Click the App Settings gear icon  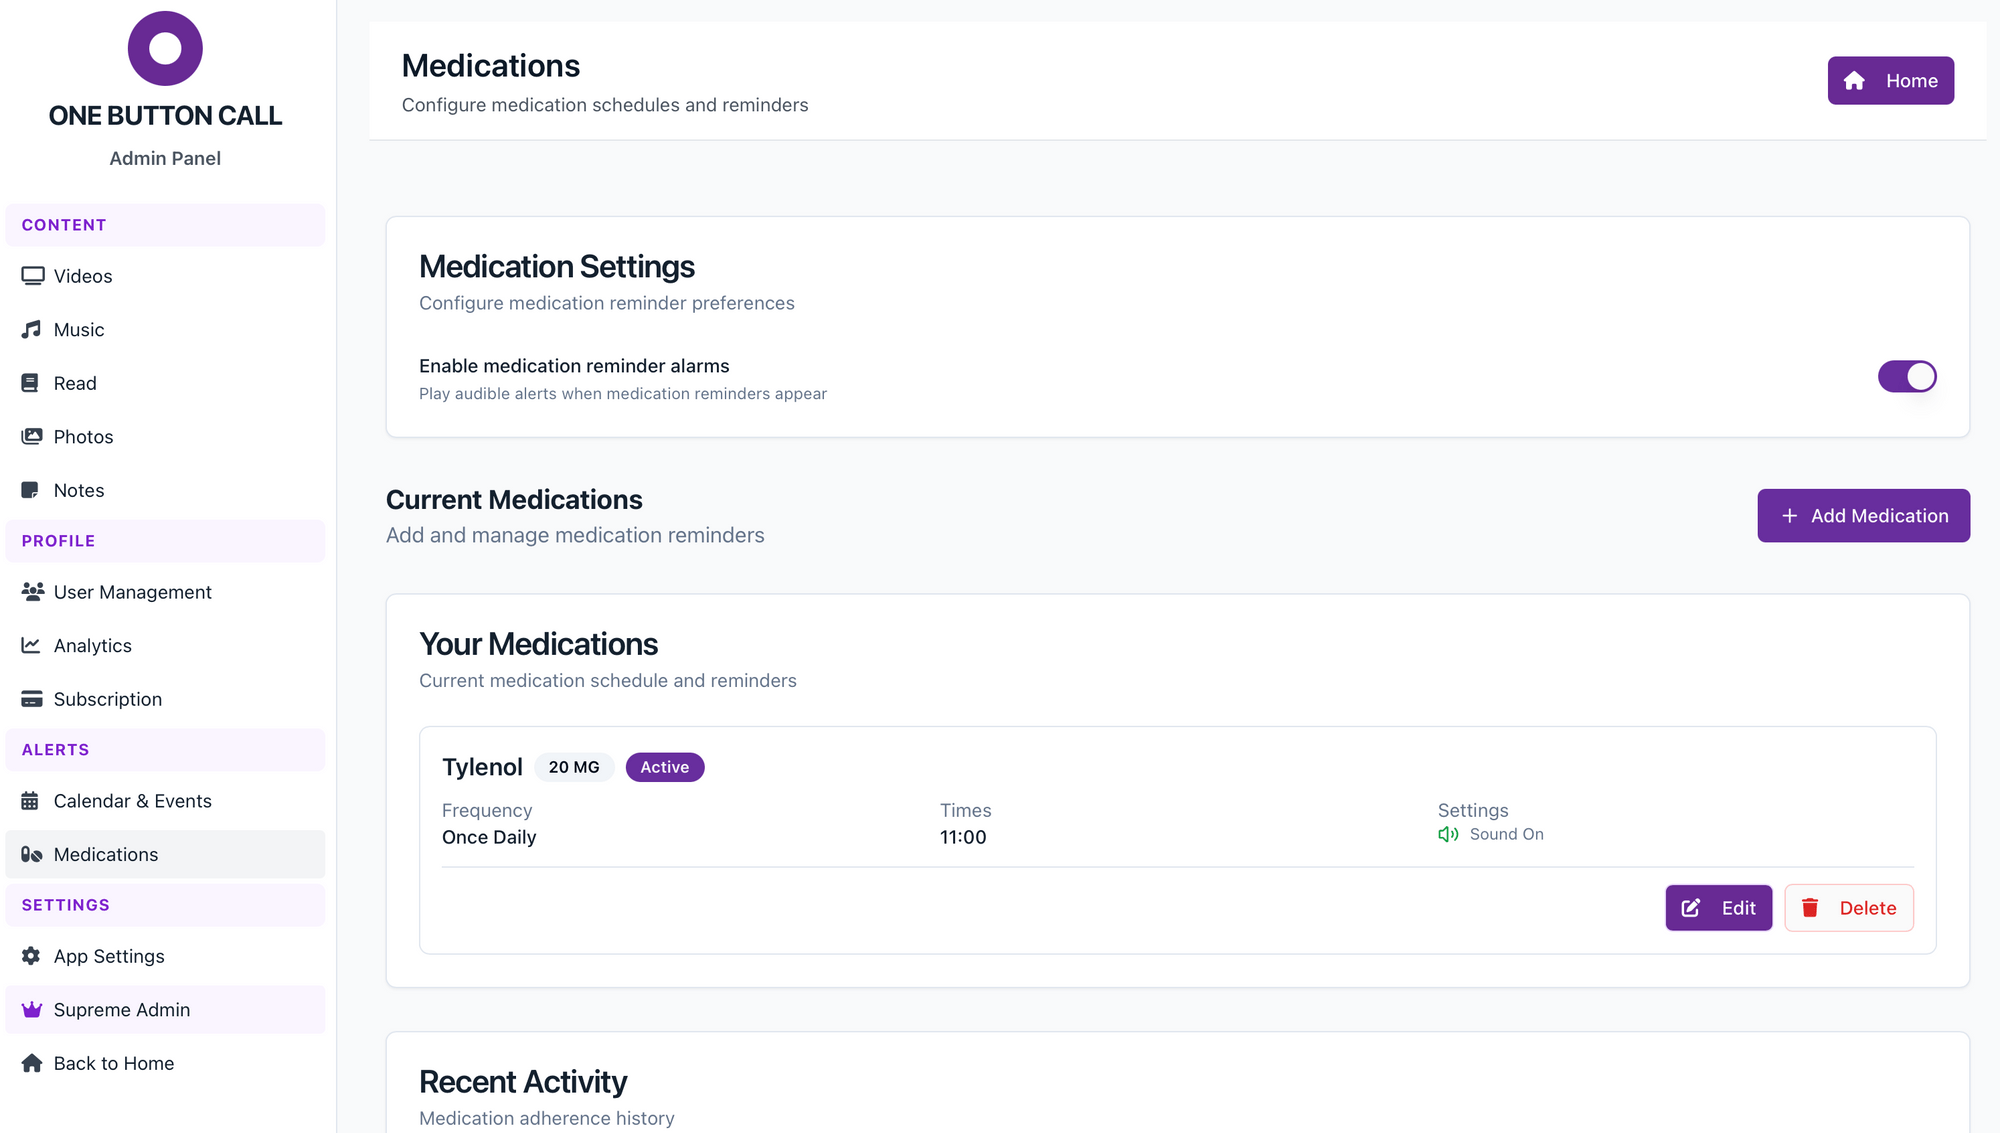[32, 956]
